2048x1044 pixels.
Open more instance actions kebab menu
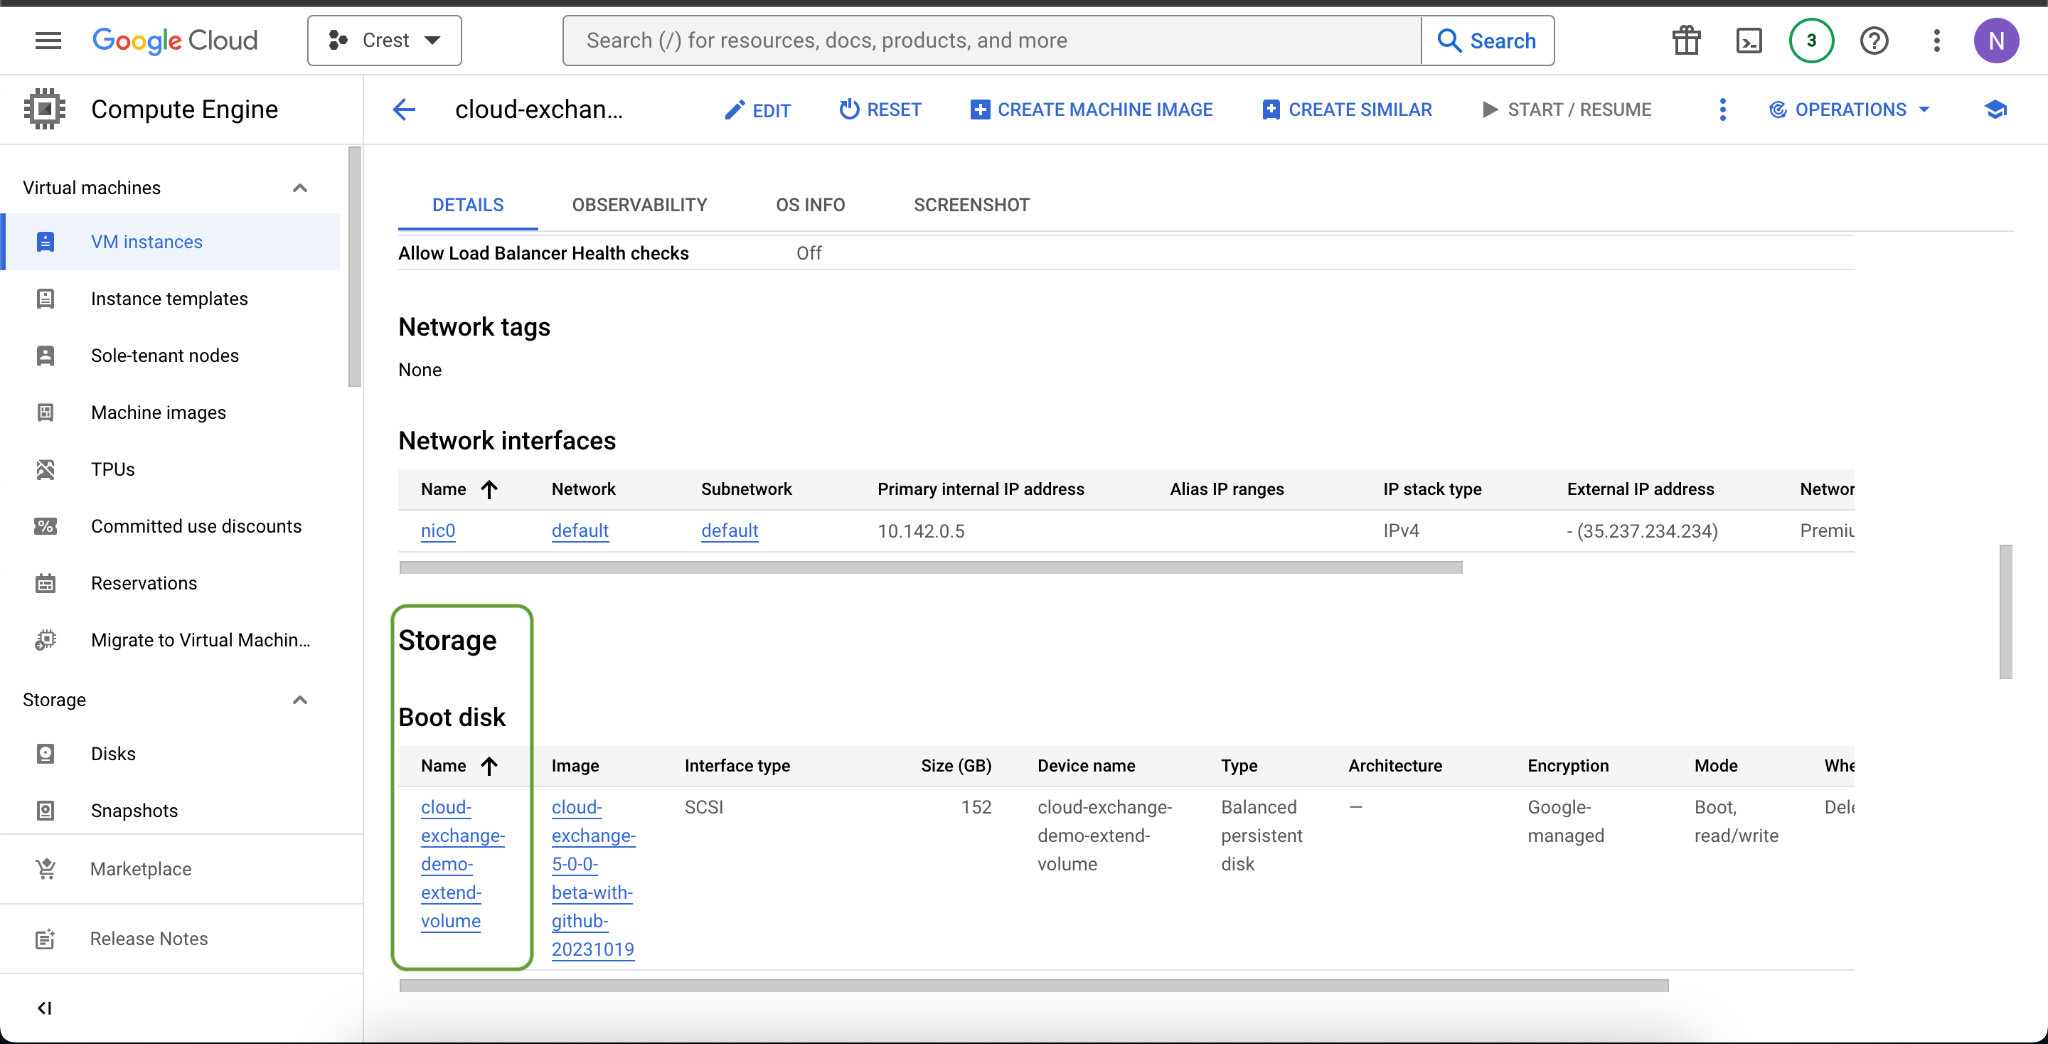click(x=1722, y=110)
